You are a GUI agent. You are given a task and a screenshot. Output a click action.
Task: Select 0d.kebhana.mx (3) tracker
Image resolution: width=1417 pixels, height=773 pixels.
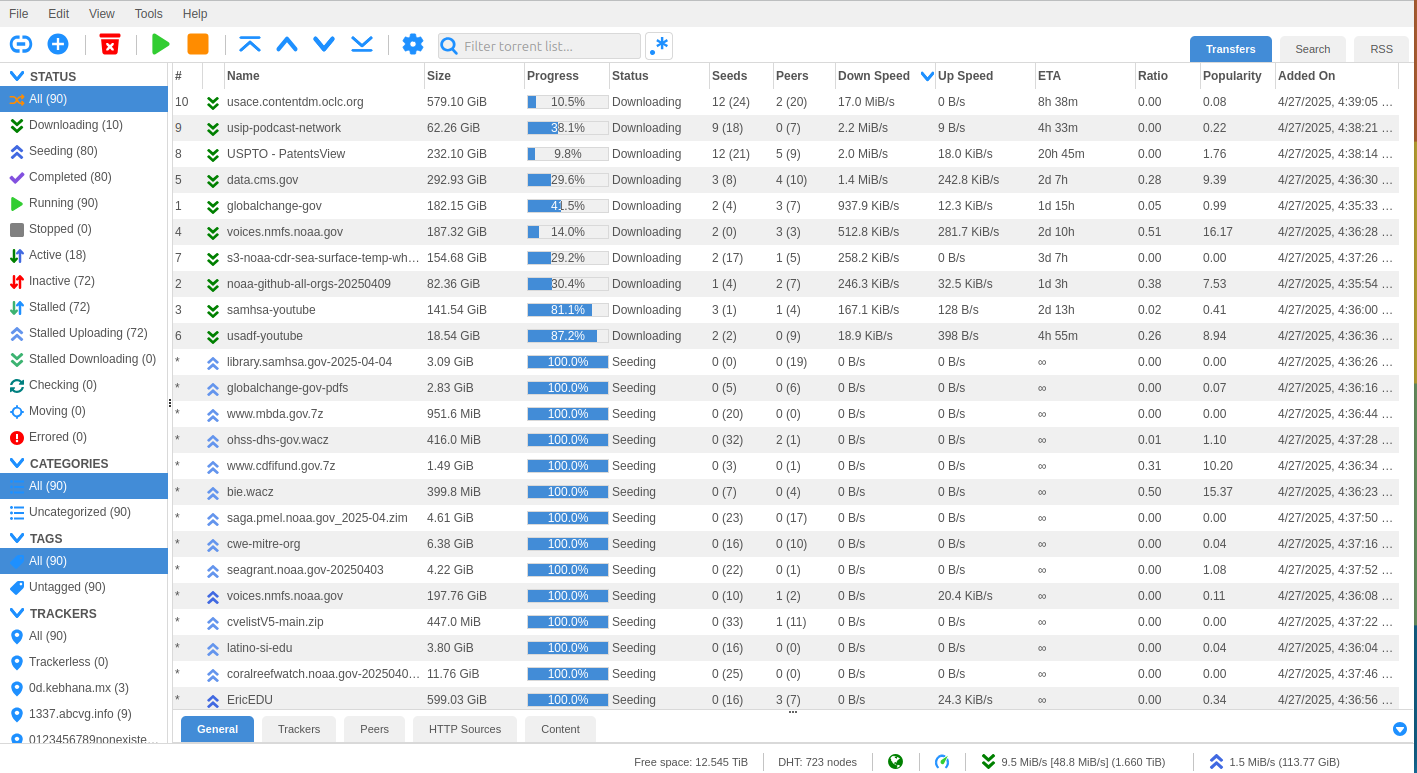tap(84, 688)
